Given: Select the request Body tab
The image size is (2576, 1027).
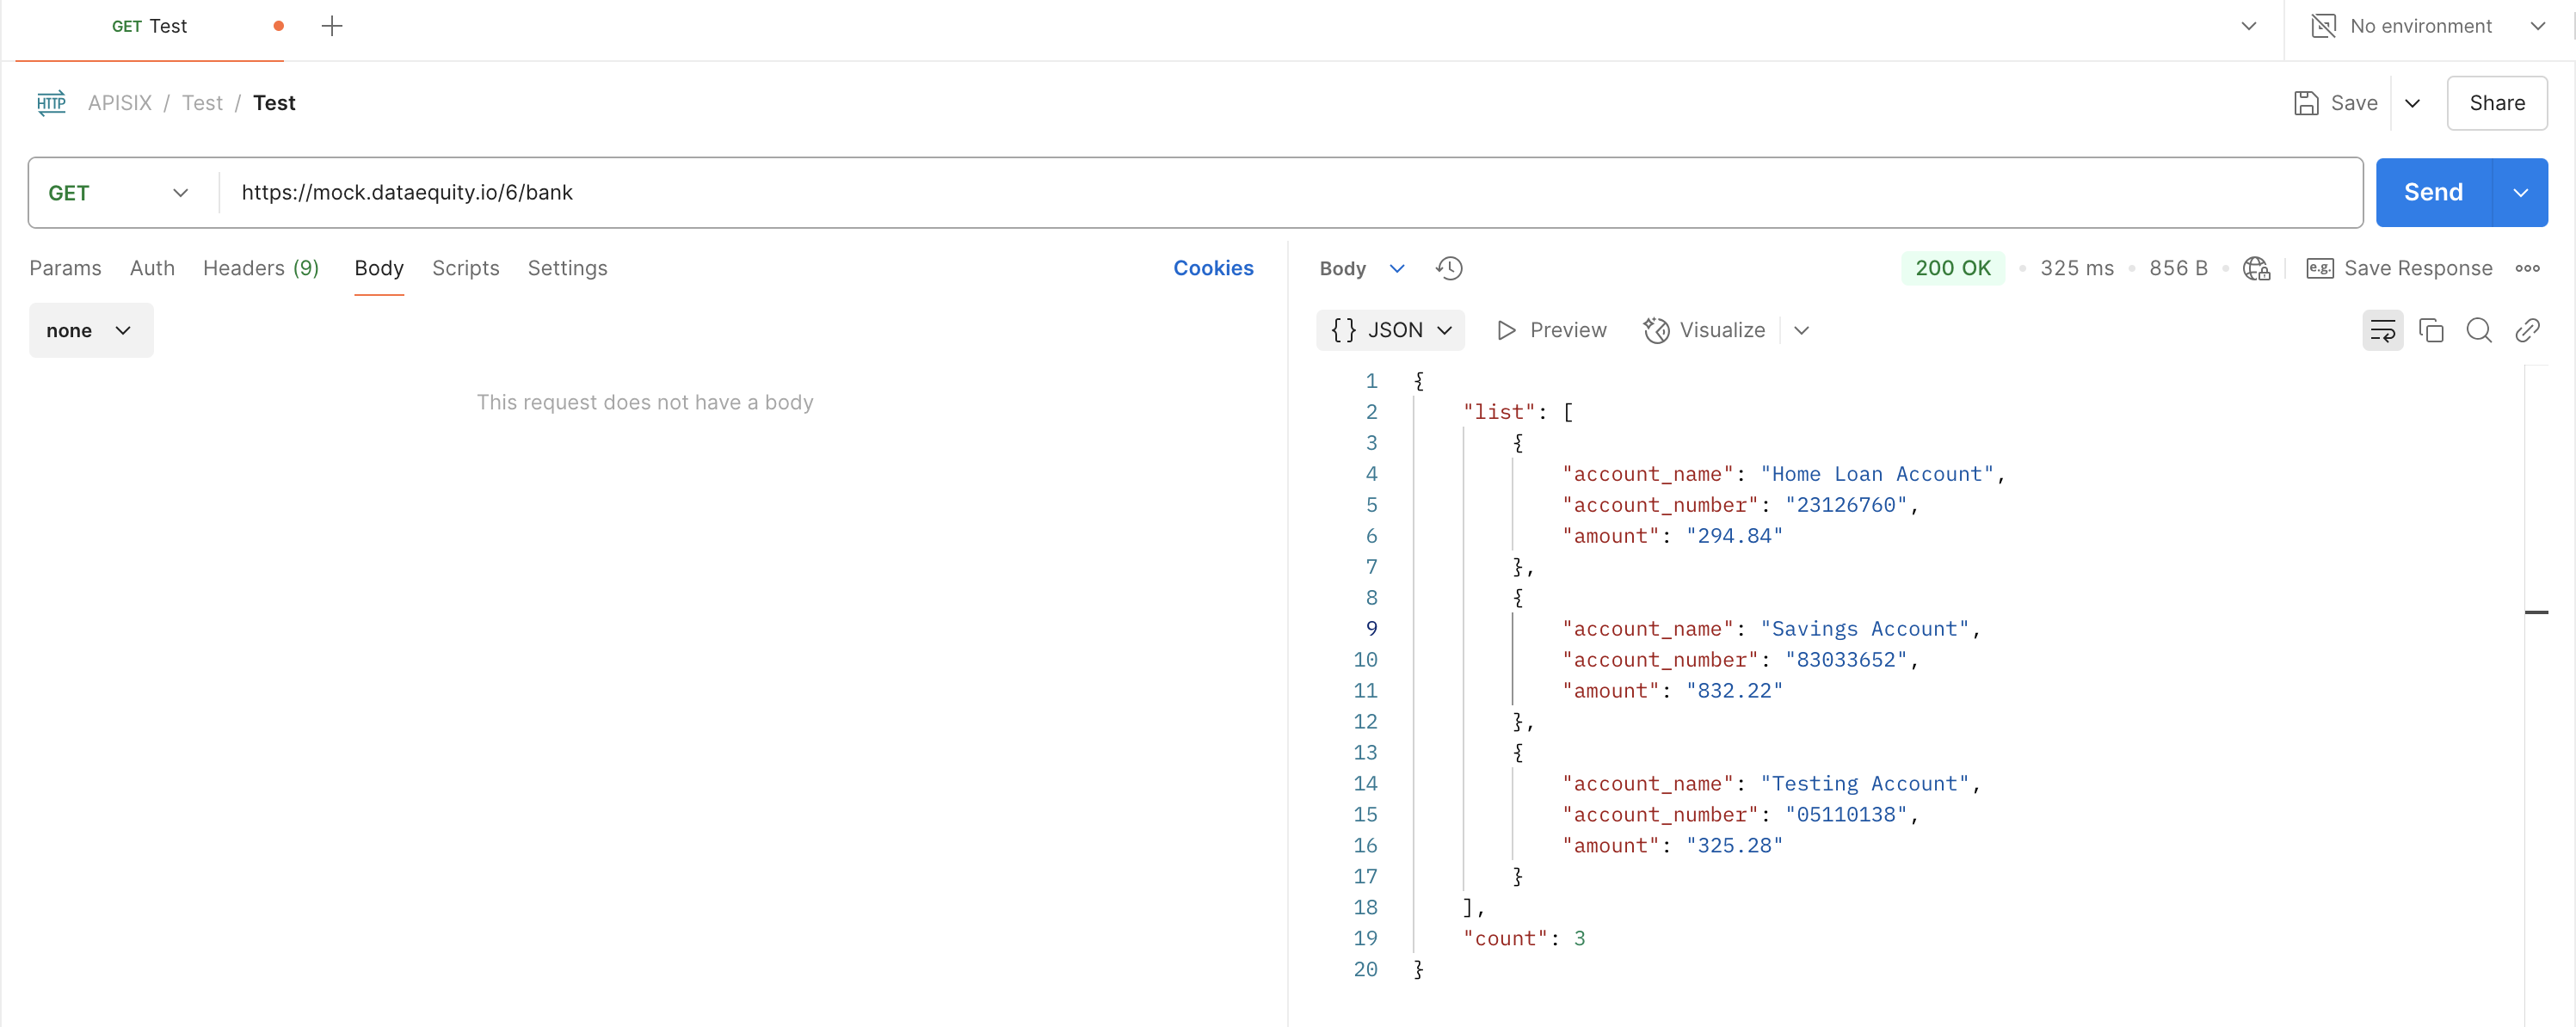Looking at the screenshot, I should 379,268.
